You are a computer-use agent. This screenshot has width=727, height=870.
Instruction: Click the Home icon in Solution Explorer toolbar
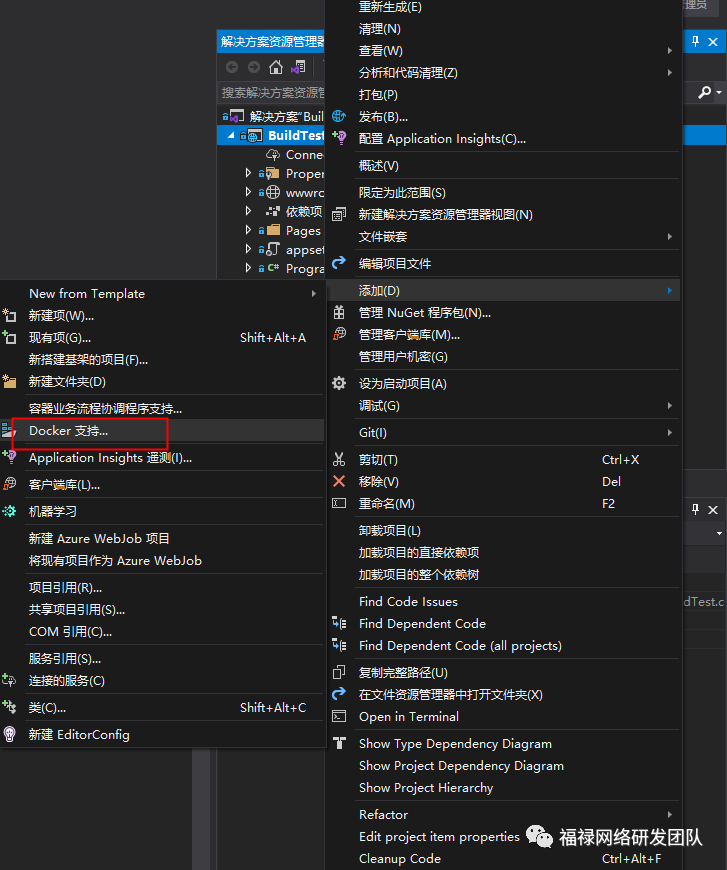tap(276, 67)
